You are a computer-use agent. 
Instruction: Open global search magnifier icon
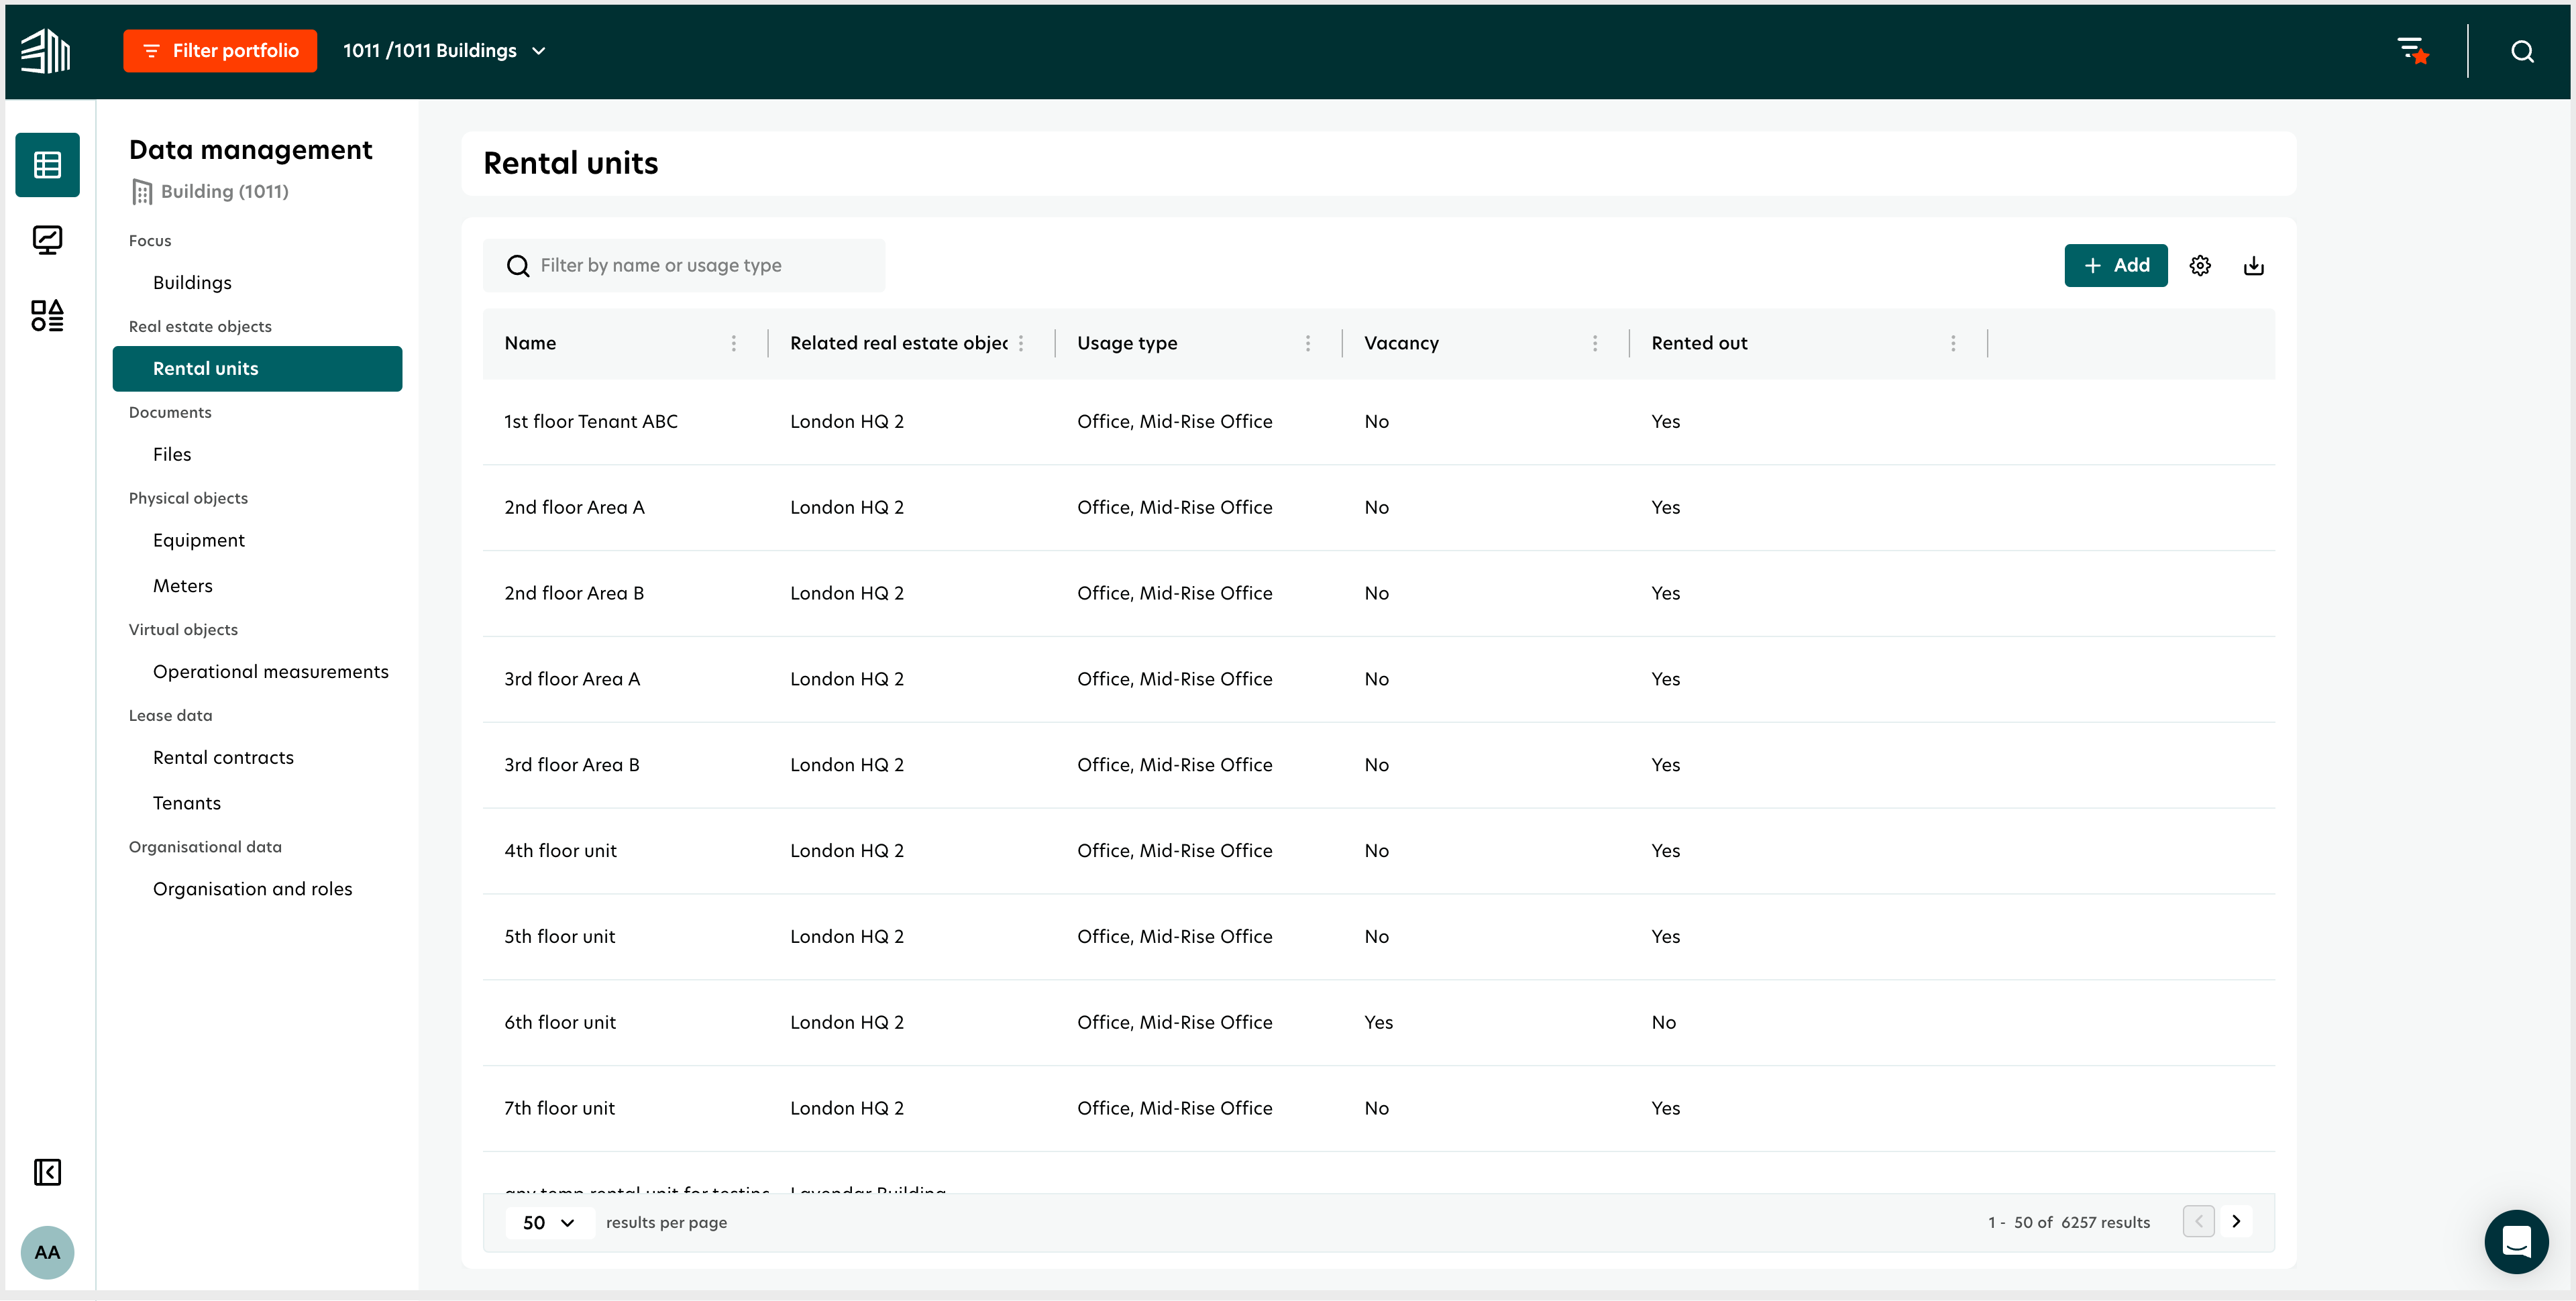point(2522,51)
